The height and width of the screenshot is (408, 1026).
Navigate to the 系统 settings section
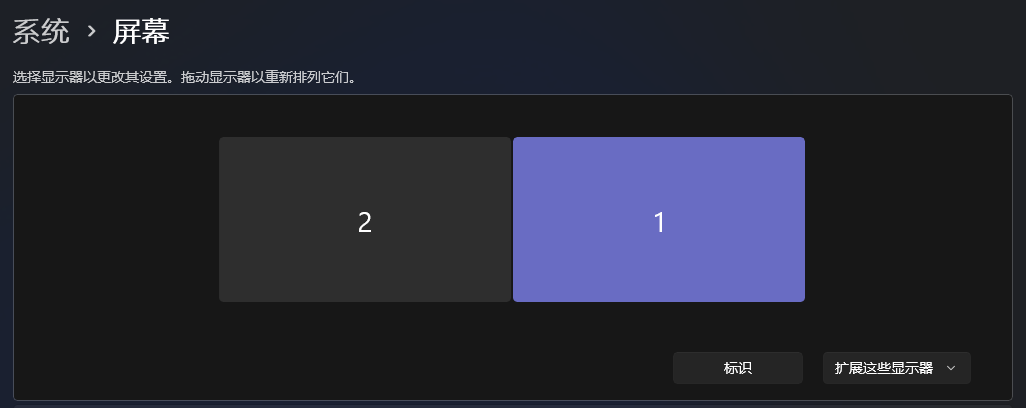tap(41, 31)
